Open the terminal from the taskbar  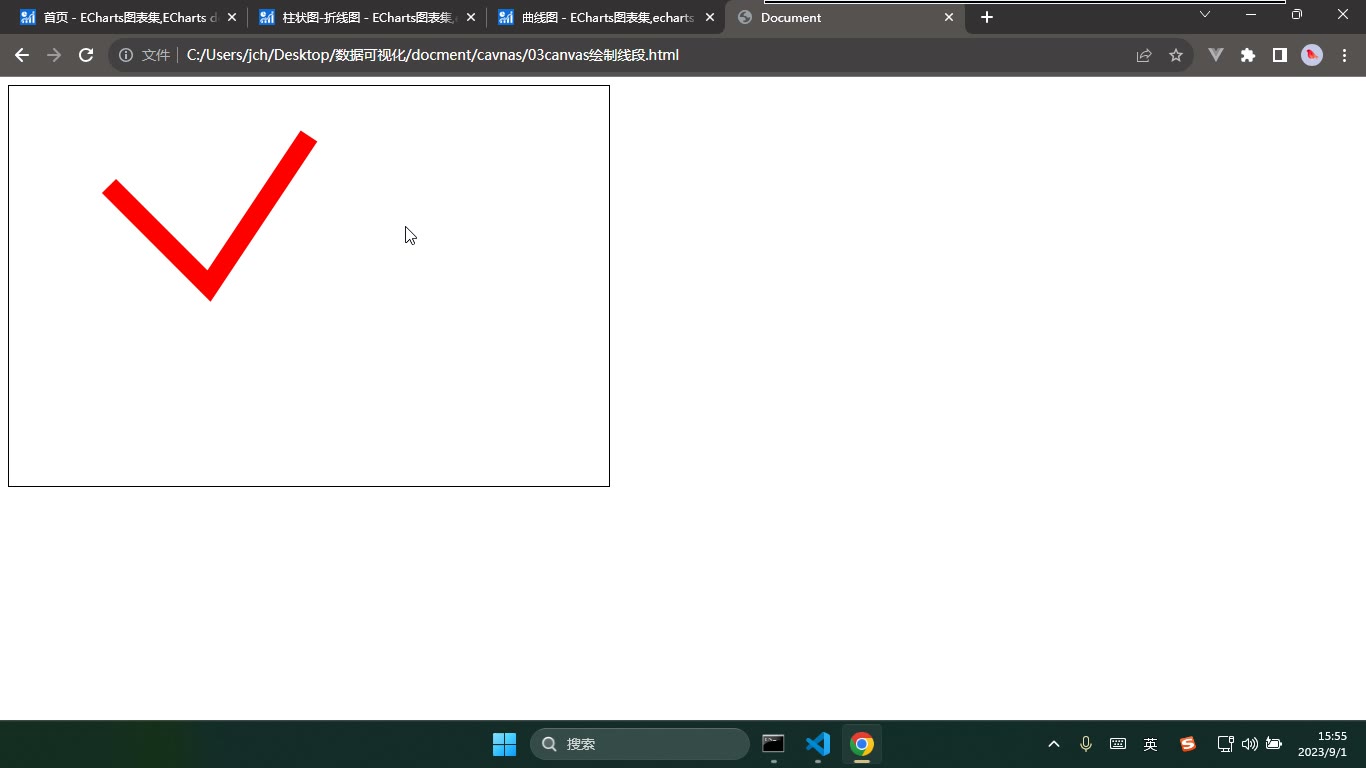pyautogui.click(x=773, y=744)
